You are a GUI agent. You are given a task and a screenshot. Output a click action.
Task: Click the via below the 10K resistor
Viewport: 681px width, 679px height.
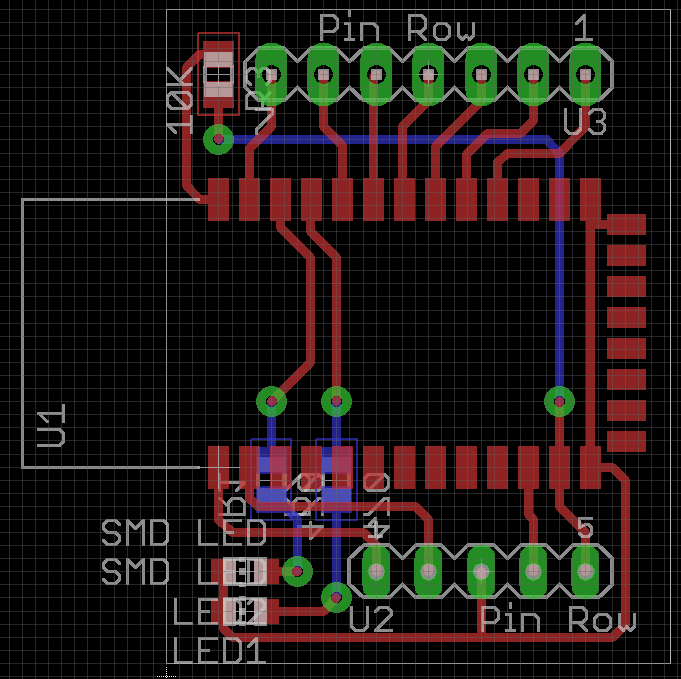point(218,138)
